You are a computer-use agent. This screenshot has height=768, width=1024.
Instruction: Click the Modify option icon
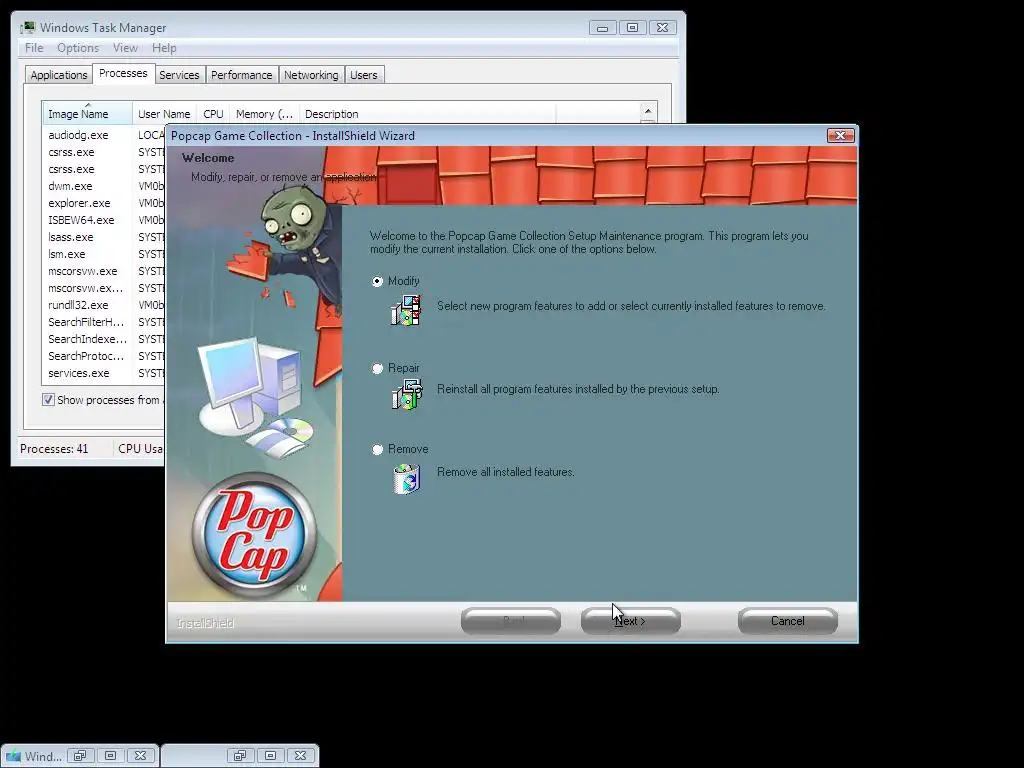click(x=406, y=310)
